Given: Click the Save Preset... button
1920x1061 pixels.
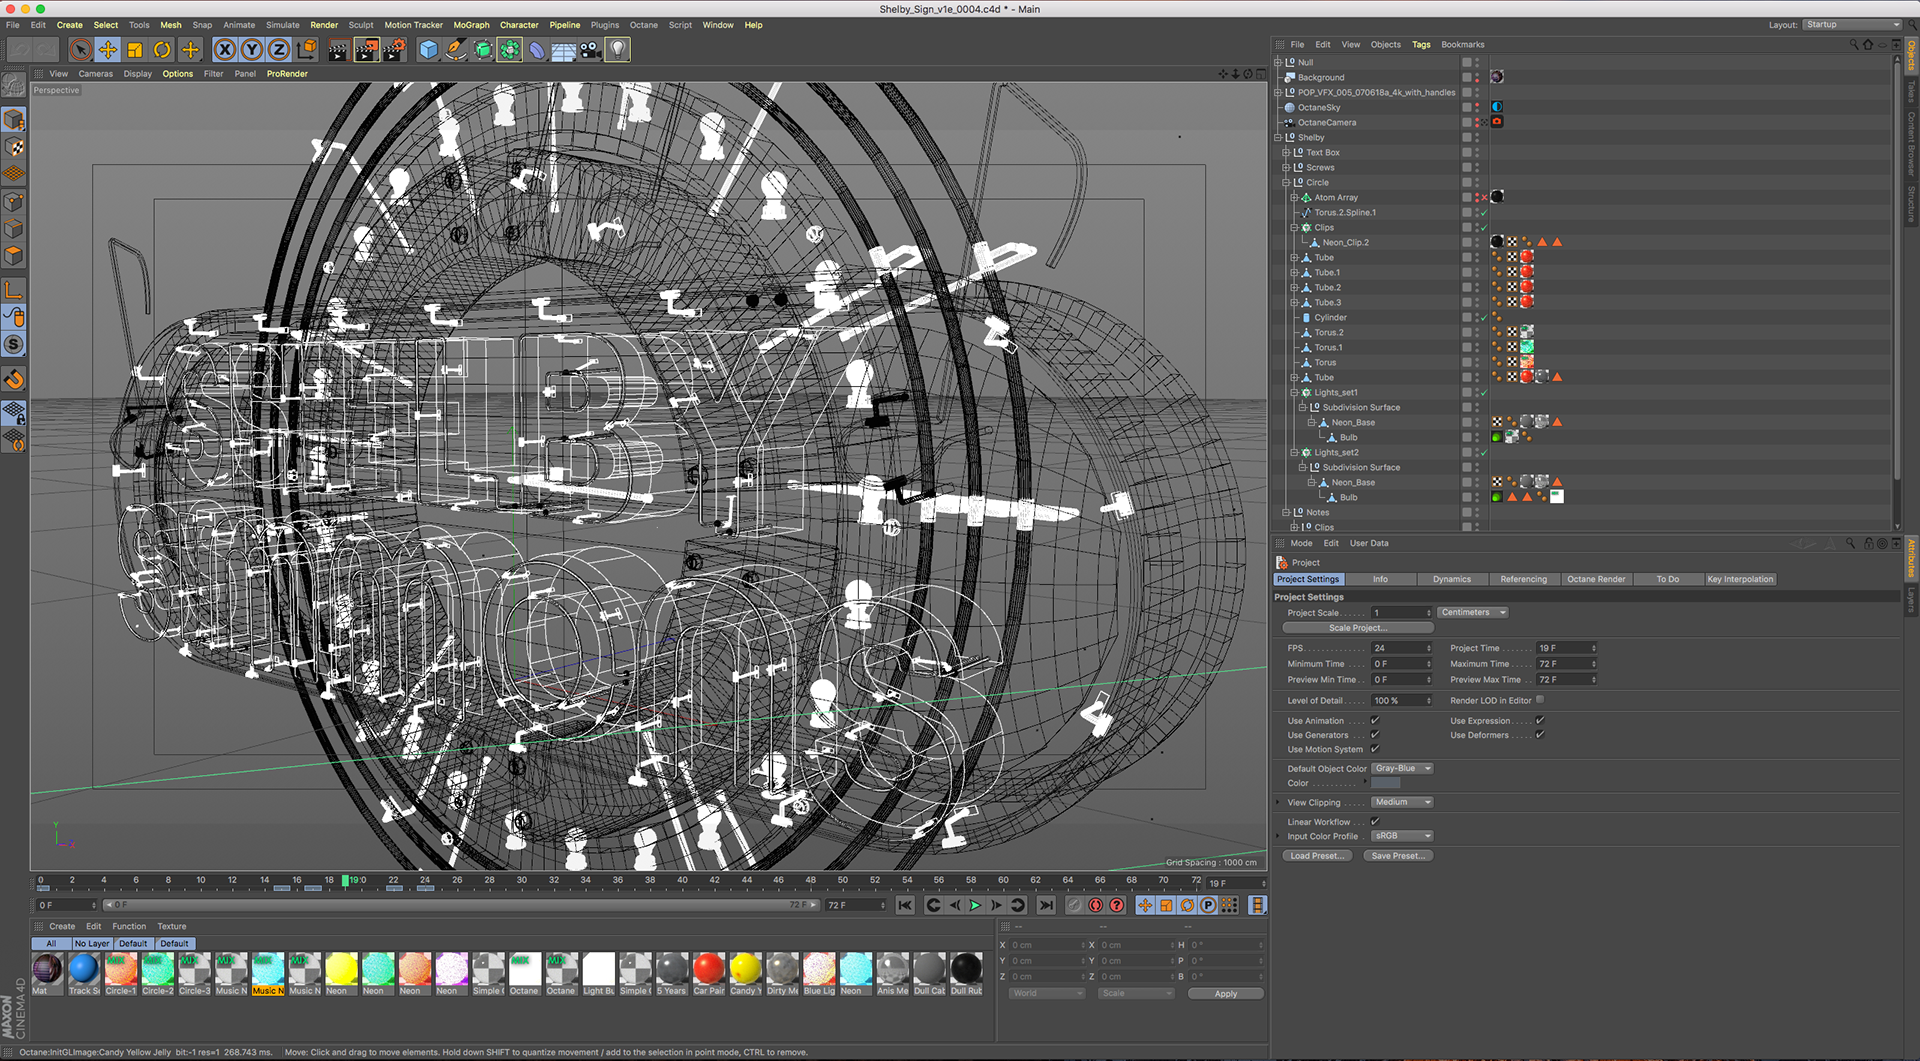Looking at the screenshot, I should [1398, 856].
